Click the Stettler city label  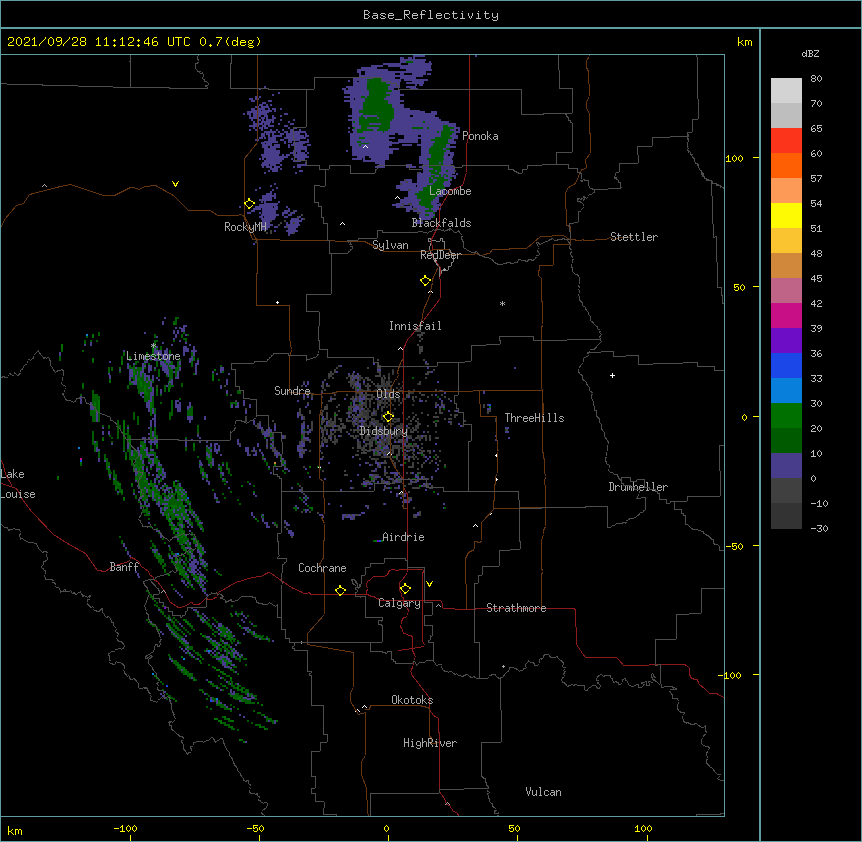[634, 237]
